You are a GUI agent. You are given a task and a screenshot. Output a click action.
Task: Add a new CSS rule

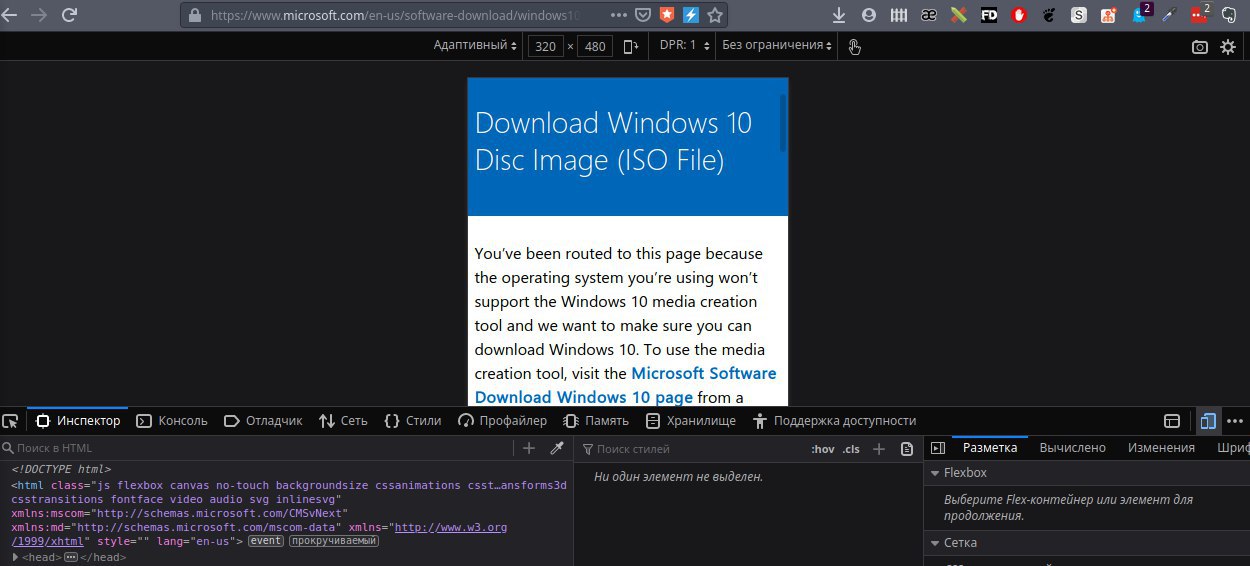(879, 449)
